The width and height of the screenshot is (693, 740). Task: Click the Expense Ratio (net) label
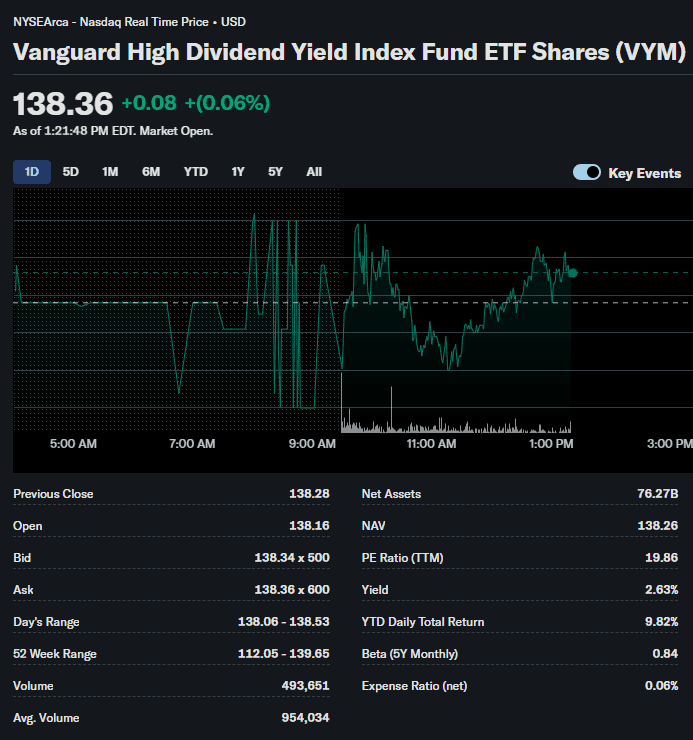[414, 686]
